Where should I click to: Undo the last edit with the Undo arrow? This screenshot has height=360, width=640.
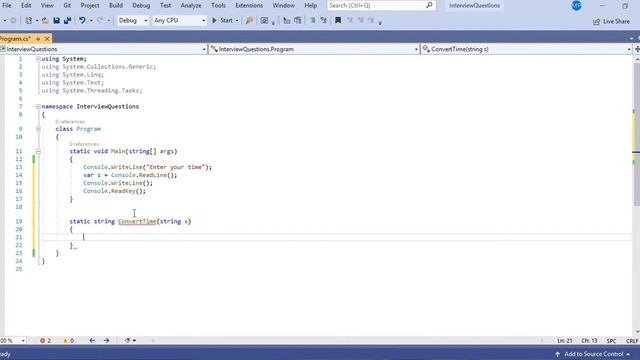[x=82, y=20]
